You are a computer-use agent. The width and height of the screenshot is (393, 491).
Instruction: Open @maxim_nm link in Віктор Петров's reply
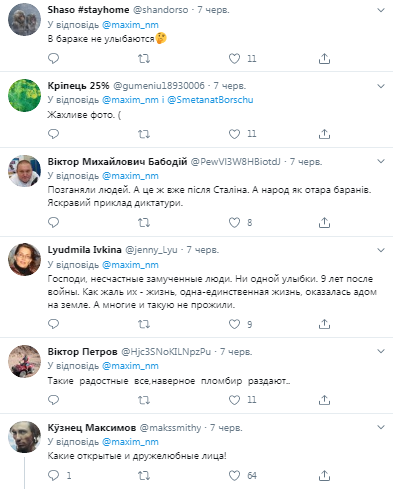(x=130, y=366)
